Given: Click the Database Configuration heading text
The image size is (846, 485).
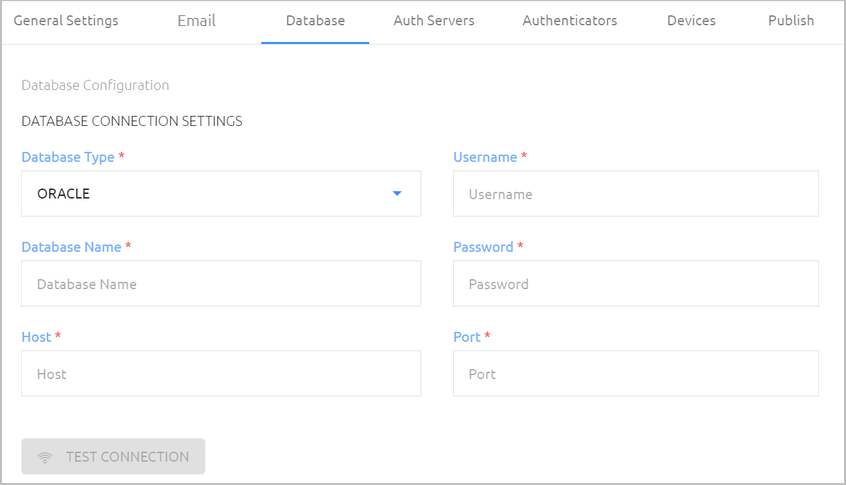Looking at the screenshot, I should click(x=95, y=85).
